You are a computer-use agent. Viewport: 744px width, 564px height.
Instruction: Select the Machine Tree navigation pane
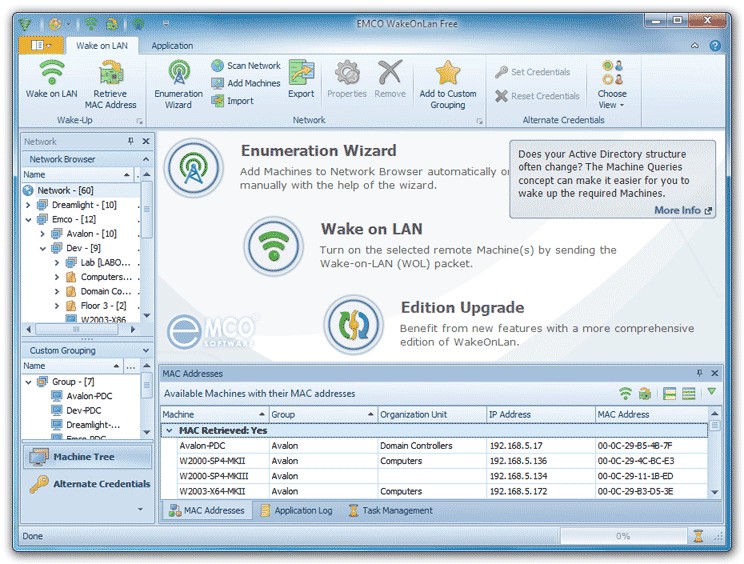(87, 457)
